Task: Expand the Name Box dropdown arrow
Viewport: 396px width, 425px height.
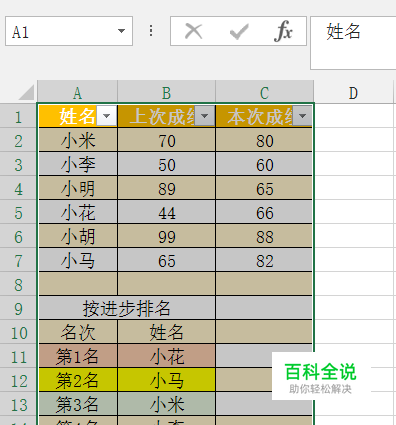Action: click(x=121, y=31)
